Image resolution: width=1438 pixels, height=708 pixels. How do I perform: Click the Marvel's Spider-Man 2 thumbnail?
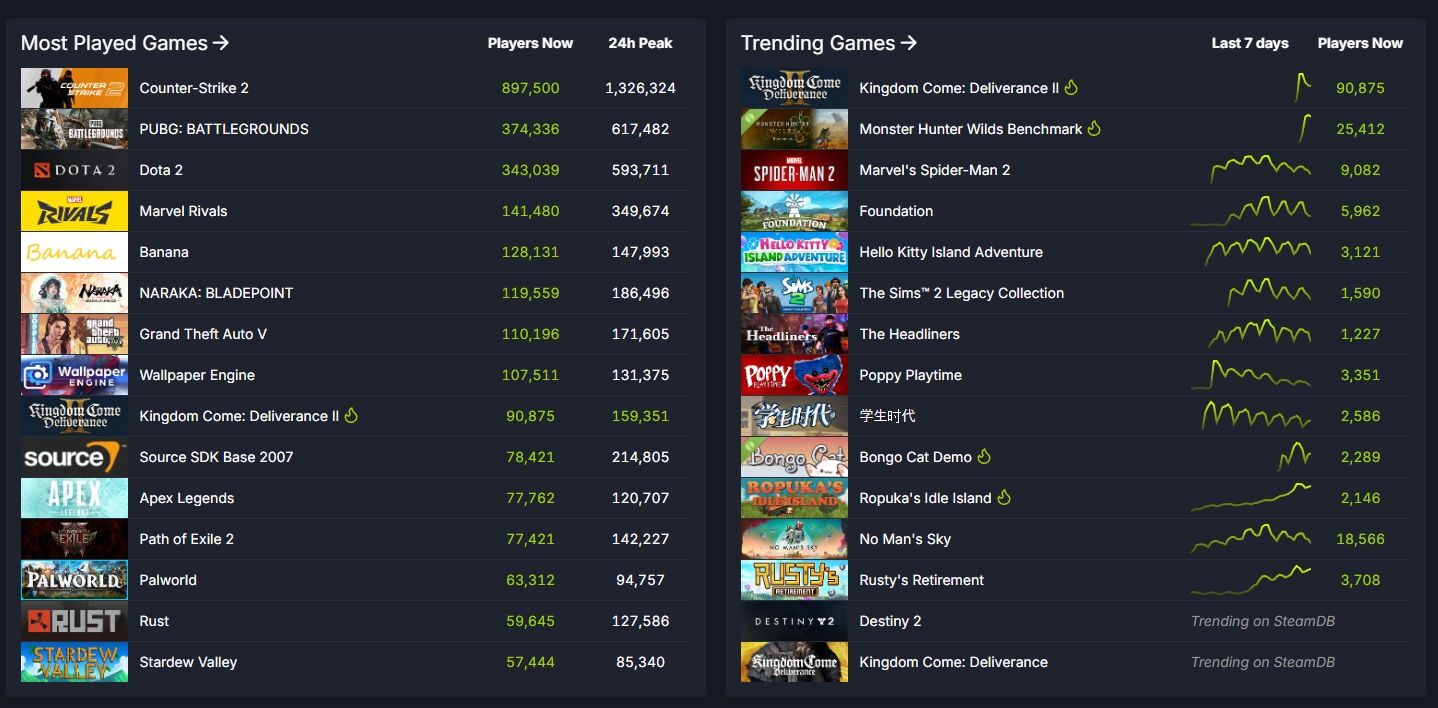[794, 170]
